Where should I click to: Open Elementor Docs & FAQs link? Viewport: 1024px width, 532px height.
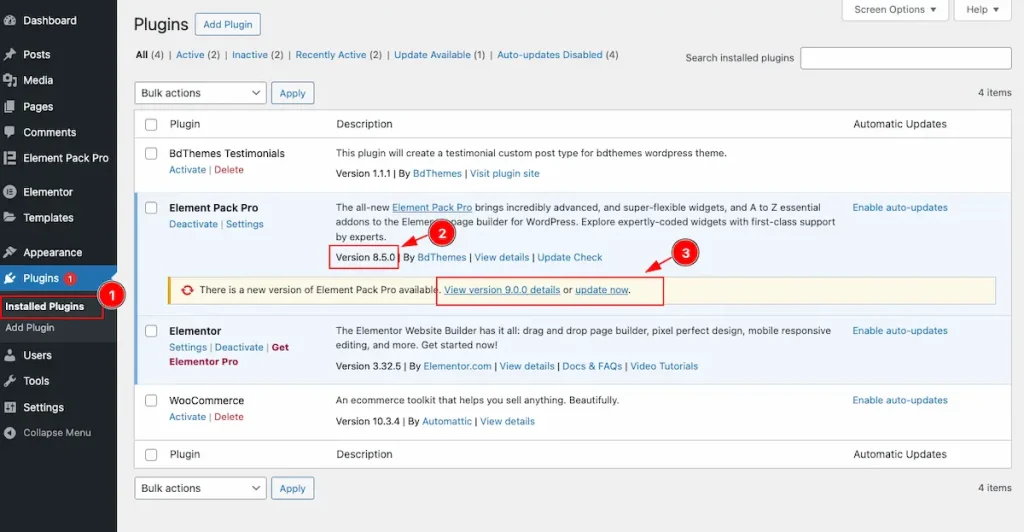pos(592,366)
